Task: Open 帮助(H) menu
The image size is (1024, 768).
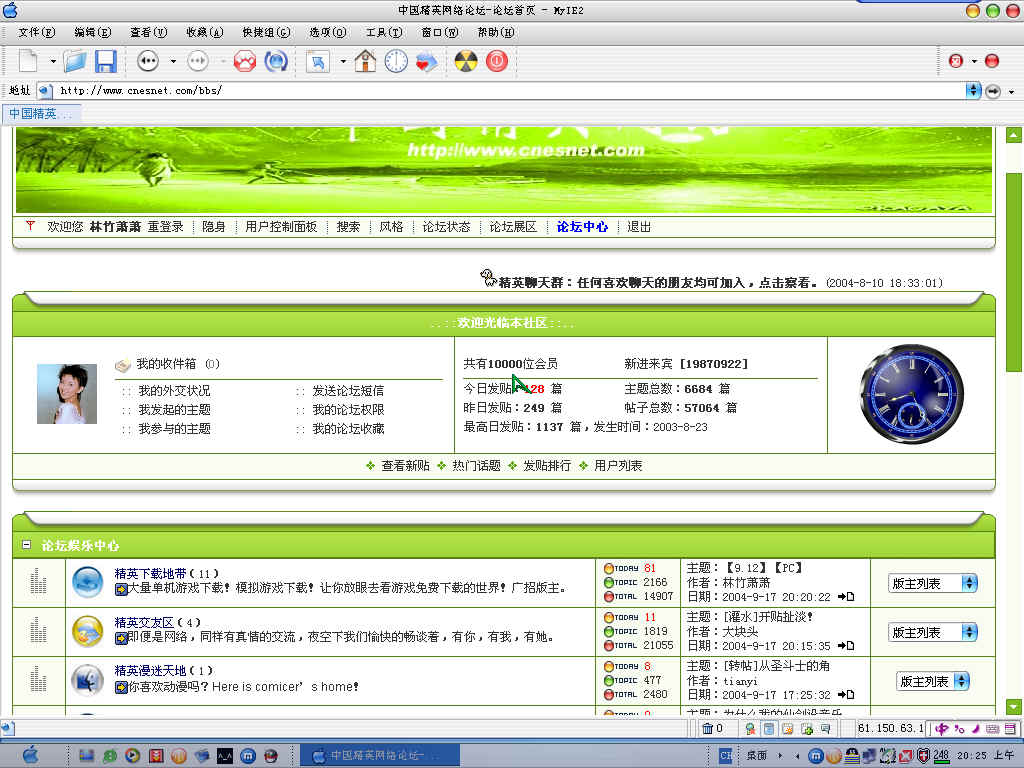Action: tap(496, 32)
